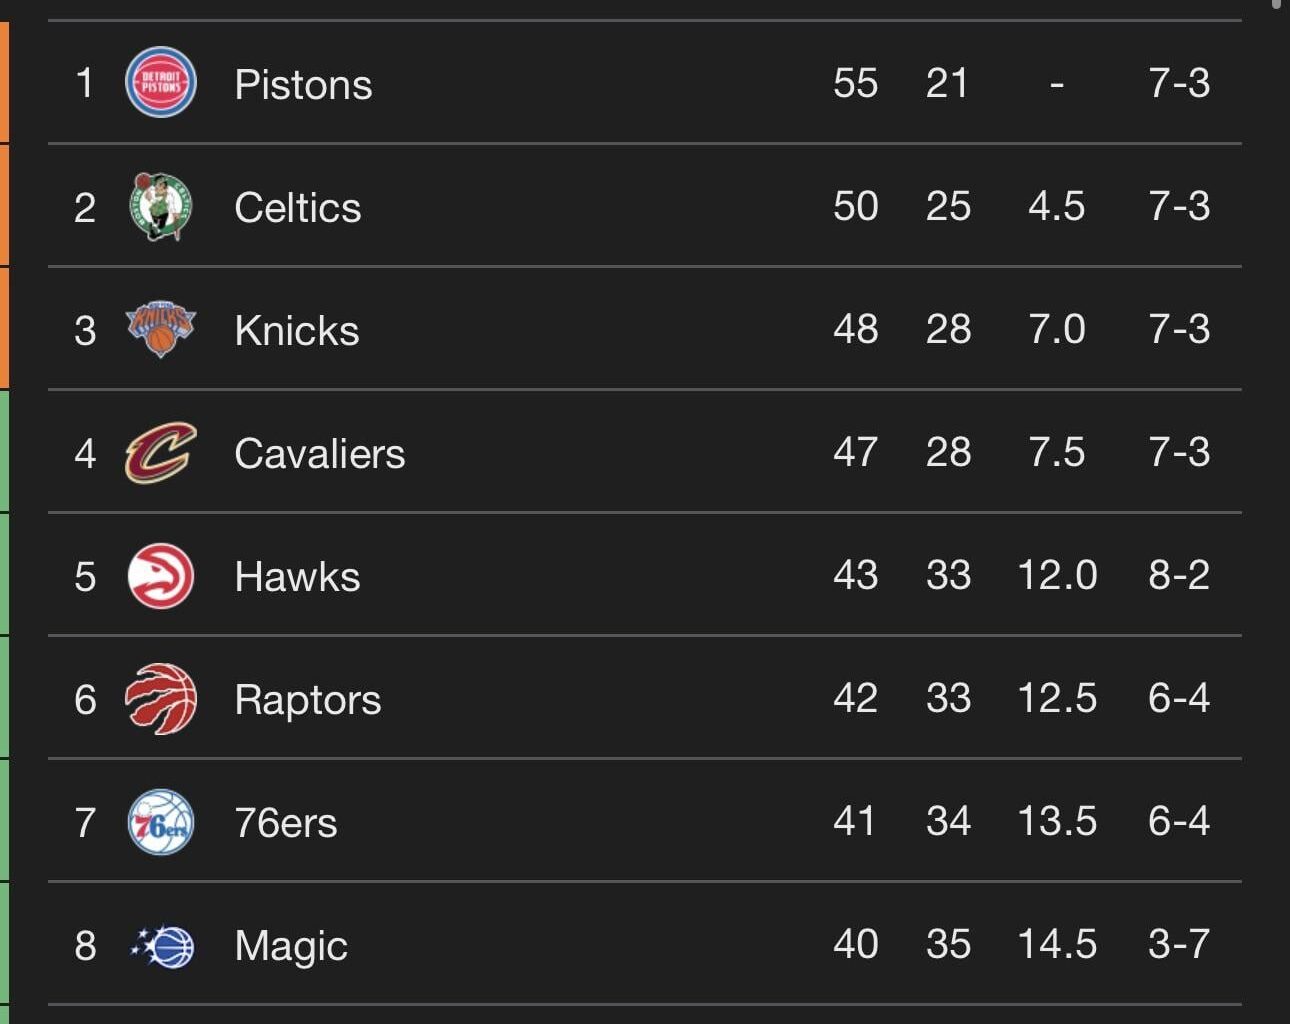Click the Magic win total 40
Image resolution: width=1290 pixels, height=1024 pixels.
(x=856, y=944)
